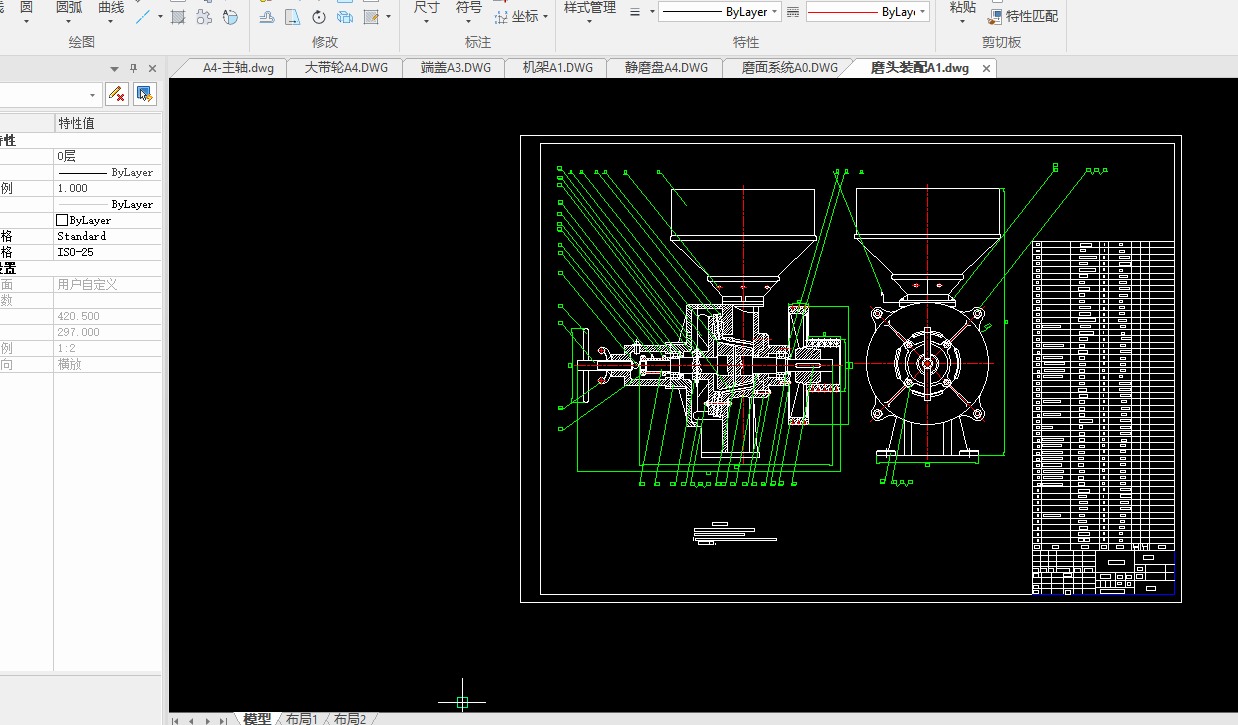Open the red lineweight ByLayer dropdown
The height and width of the screenshot is (725, 1238).
922,12
